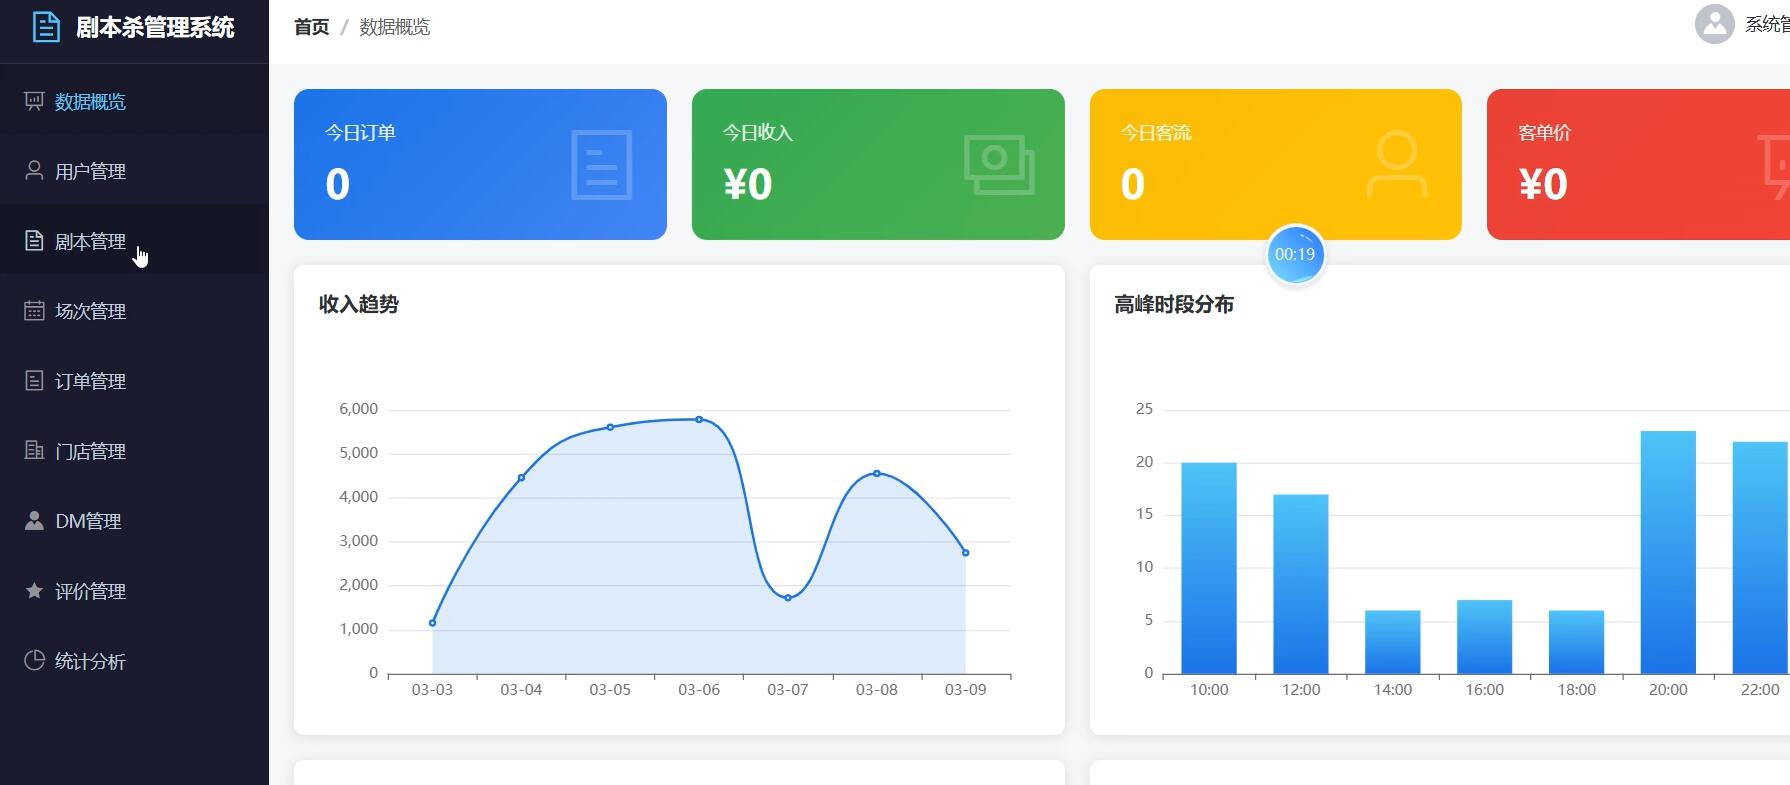Click the 数据概览 sidebar icon
This screenshot has width=1790, height=785.
34,101
